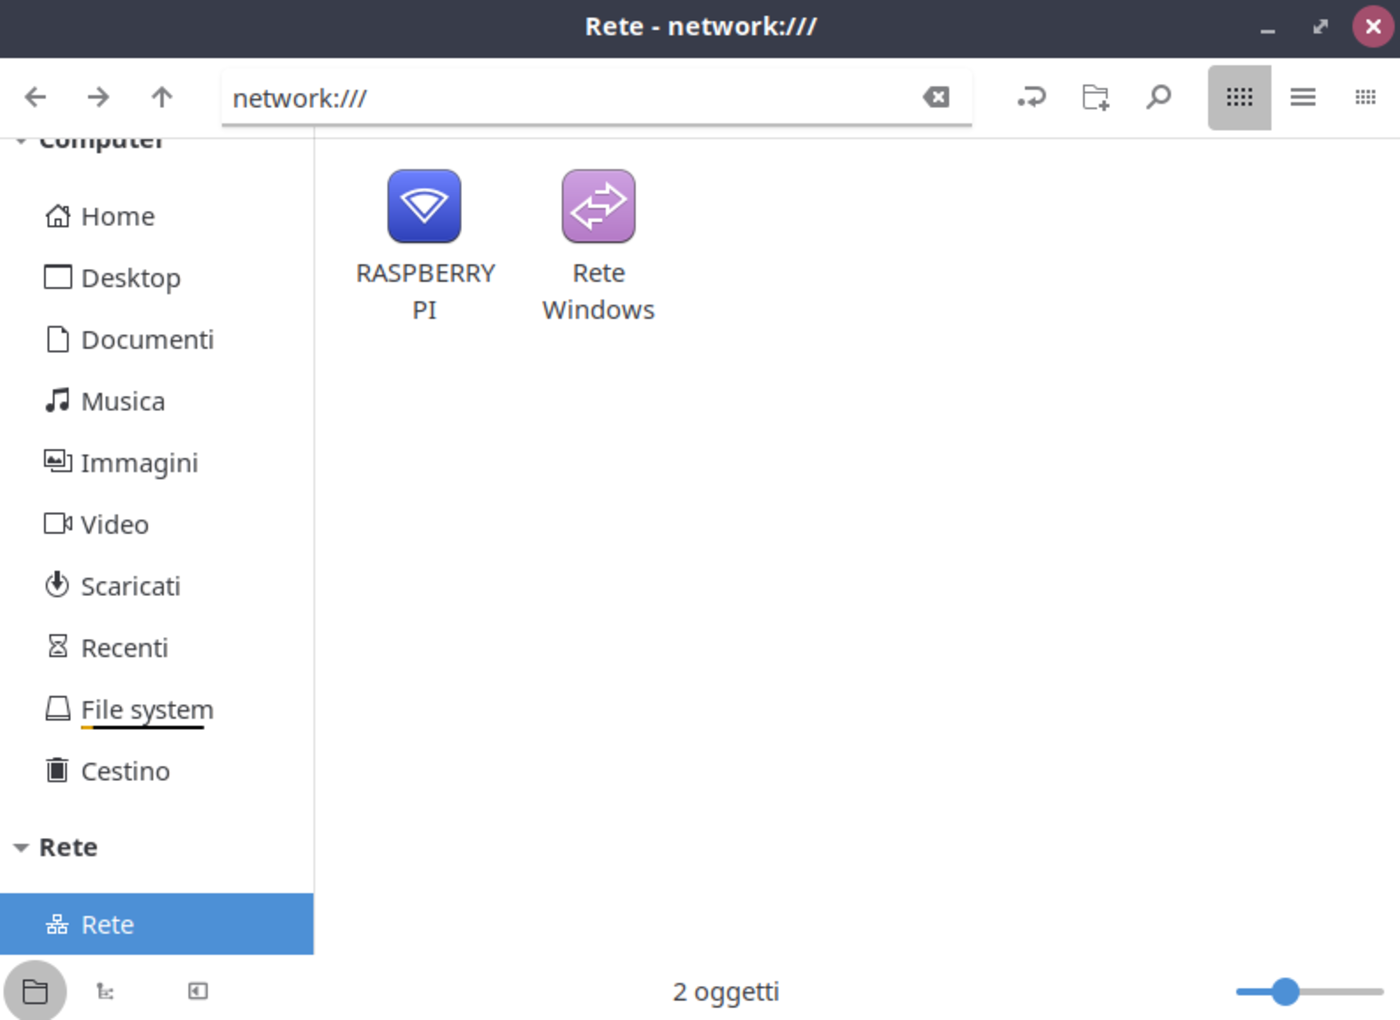Go up one directory level

point(161,97)
